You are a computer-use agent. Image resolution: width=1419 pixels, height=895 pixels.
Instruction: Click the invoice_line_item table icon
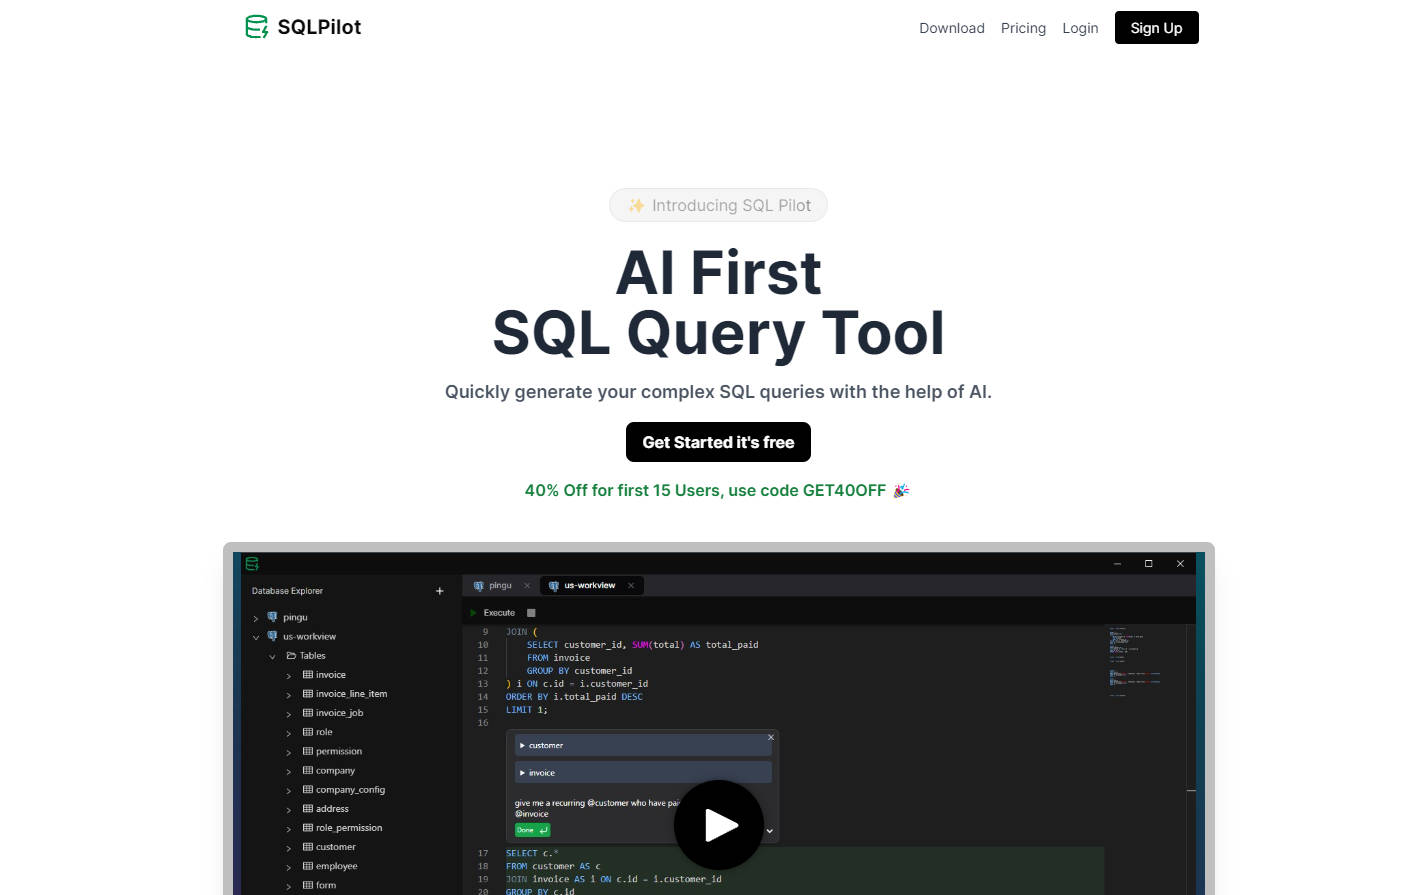[308, 694]
